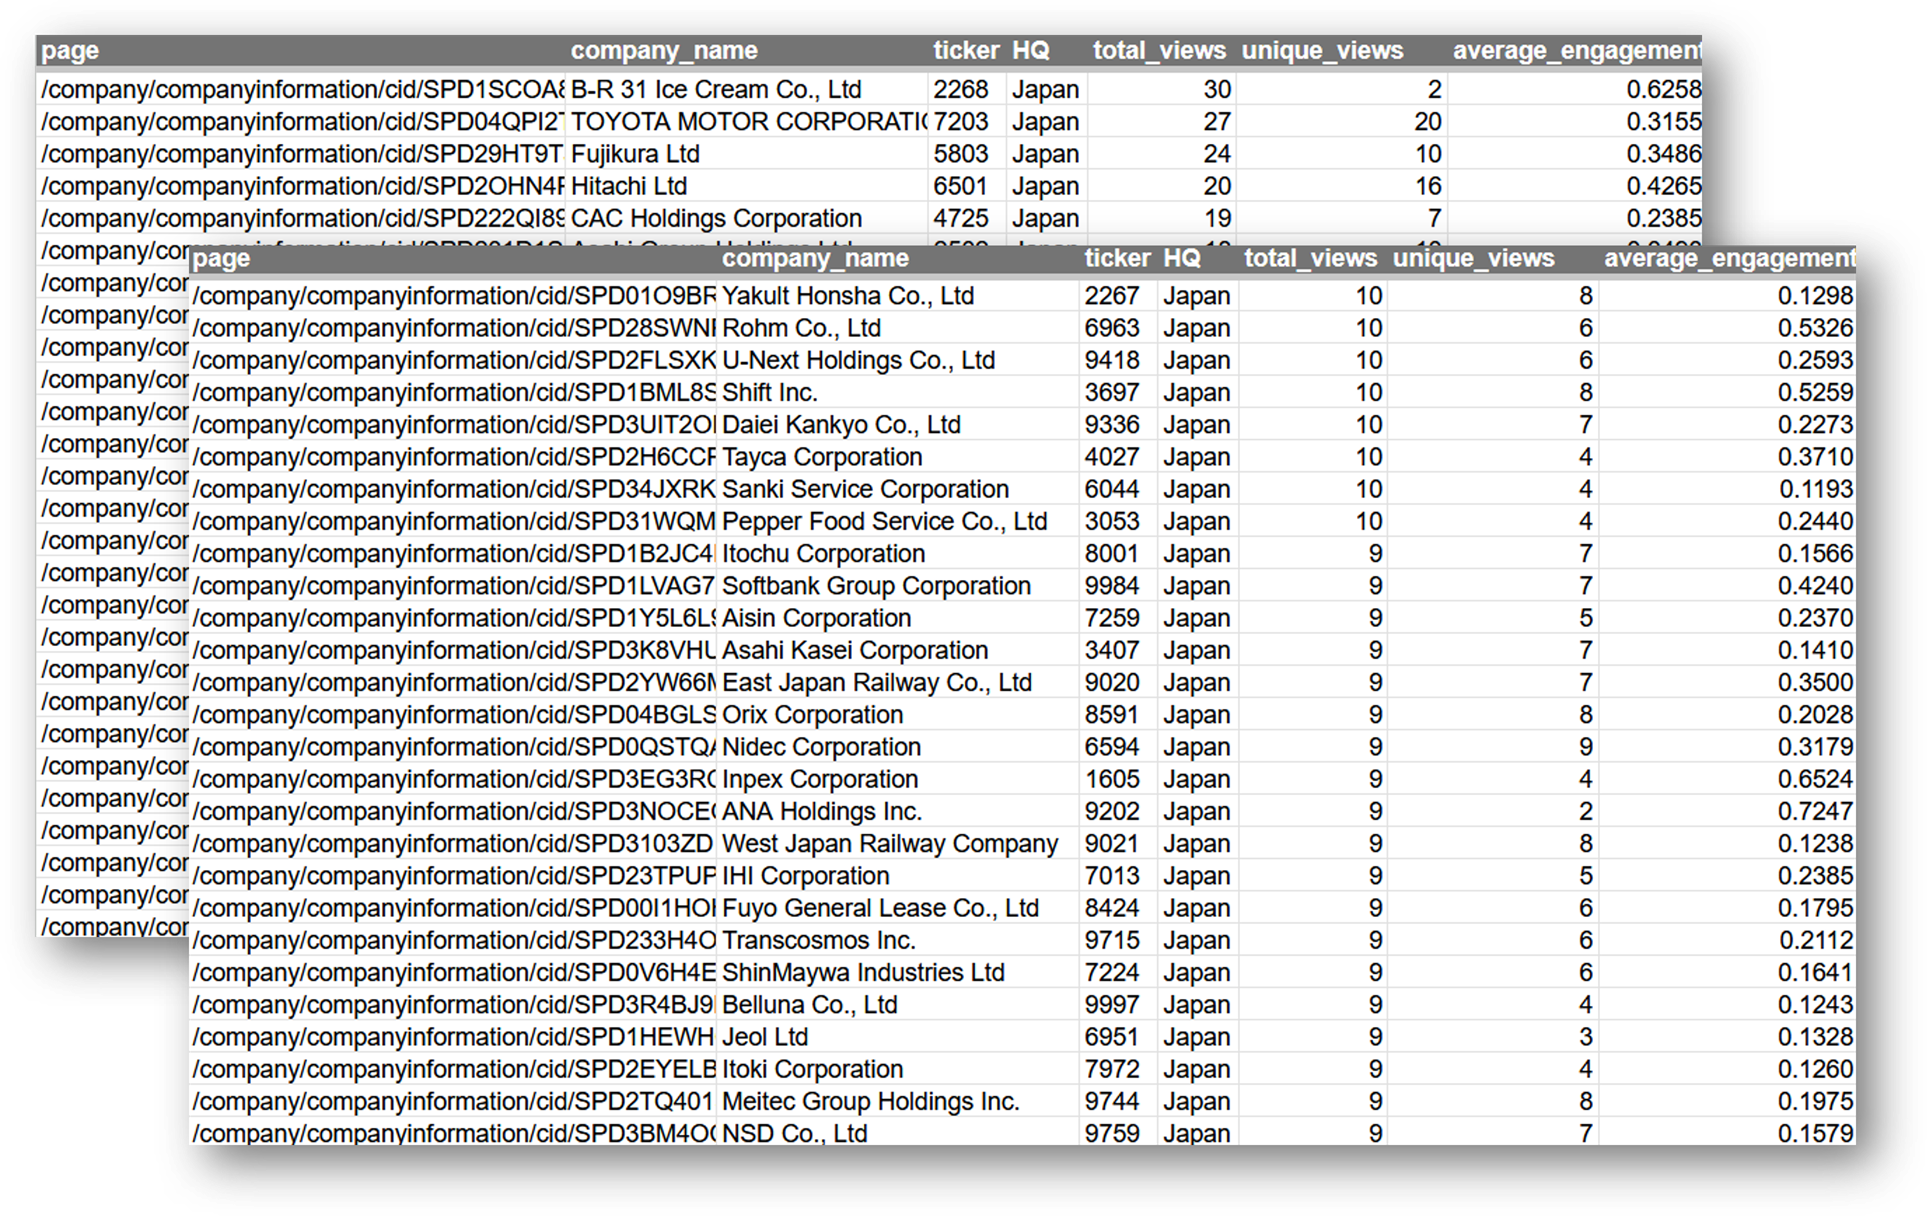Image resolution: width=1927 pixels, height=1216 pixels.
Task: Select ticker cell 6963 for Rohm
Action: [x=1112, y=328]
